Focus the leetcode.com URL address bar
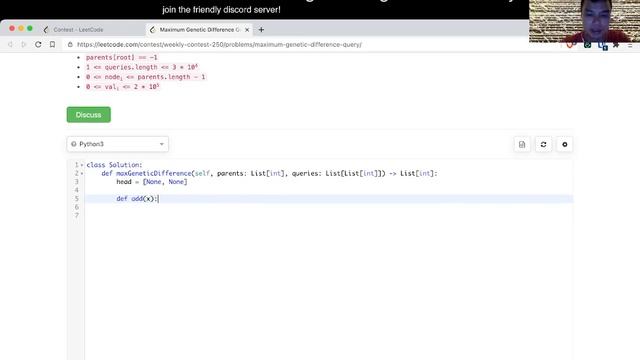This screenshot has height=360, width=640. pyautogui.click(x=219, y=44)
